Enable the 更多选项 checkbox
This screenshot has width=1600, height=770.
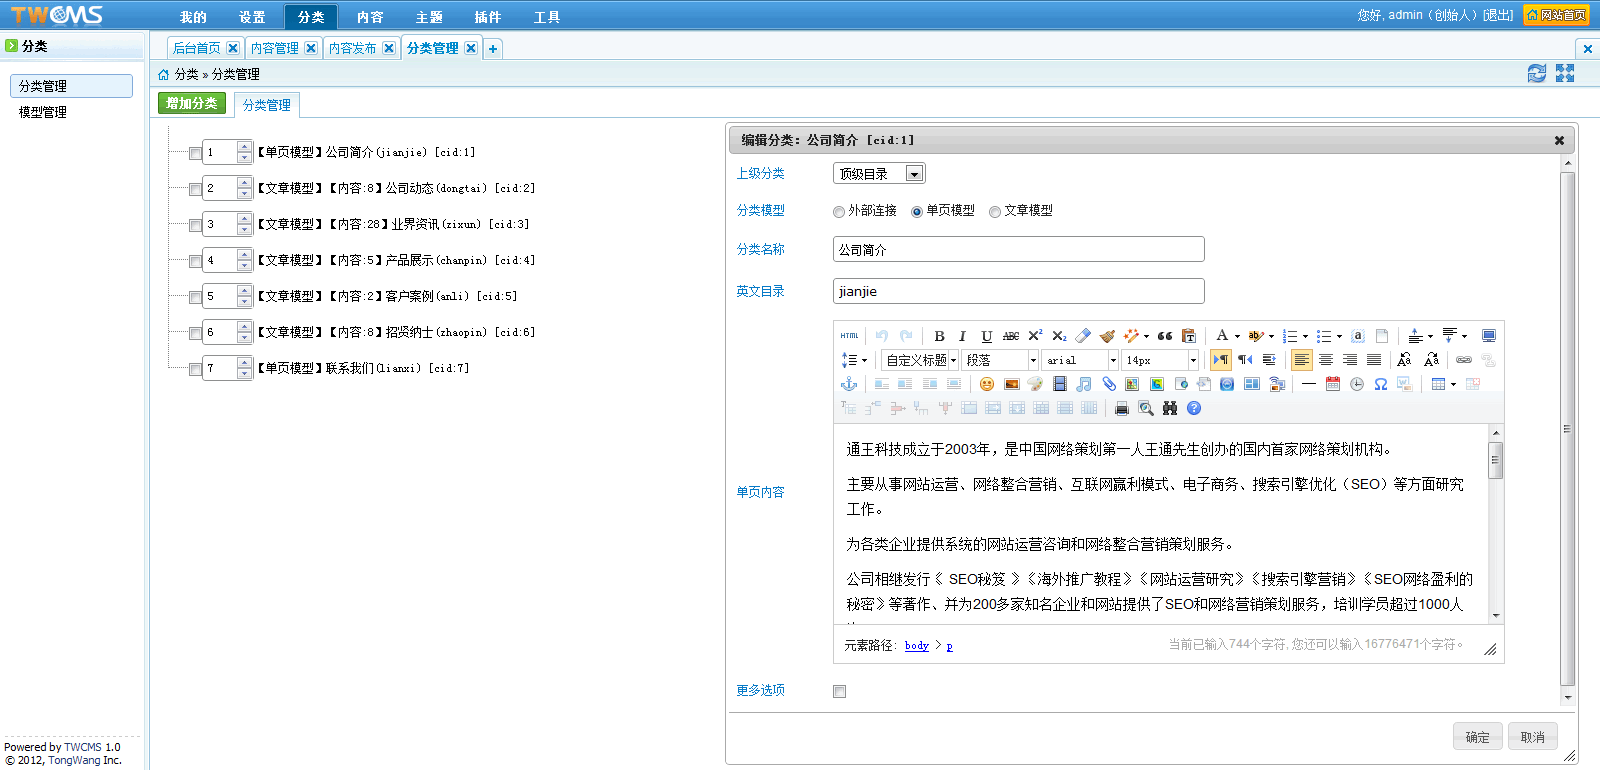[x=840, y=691]
